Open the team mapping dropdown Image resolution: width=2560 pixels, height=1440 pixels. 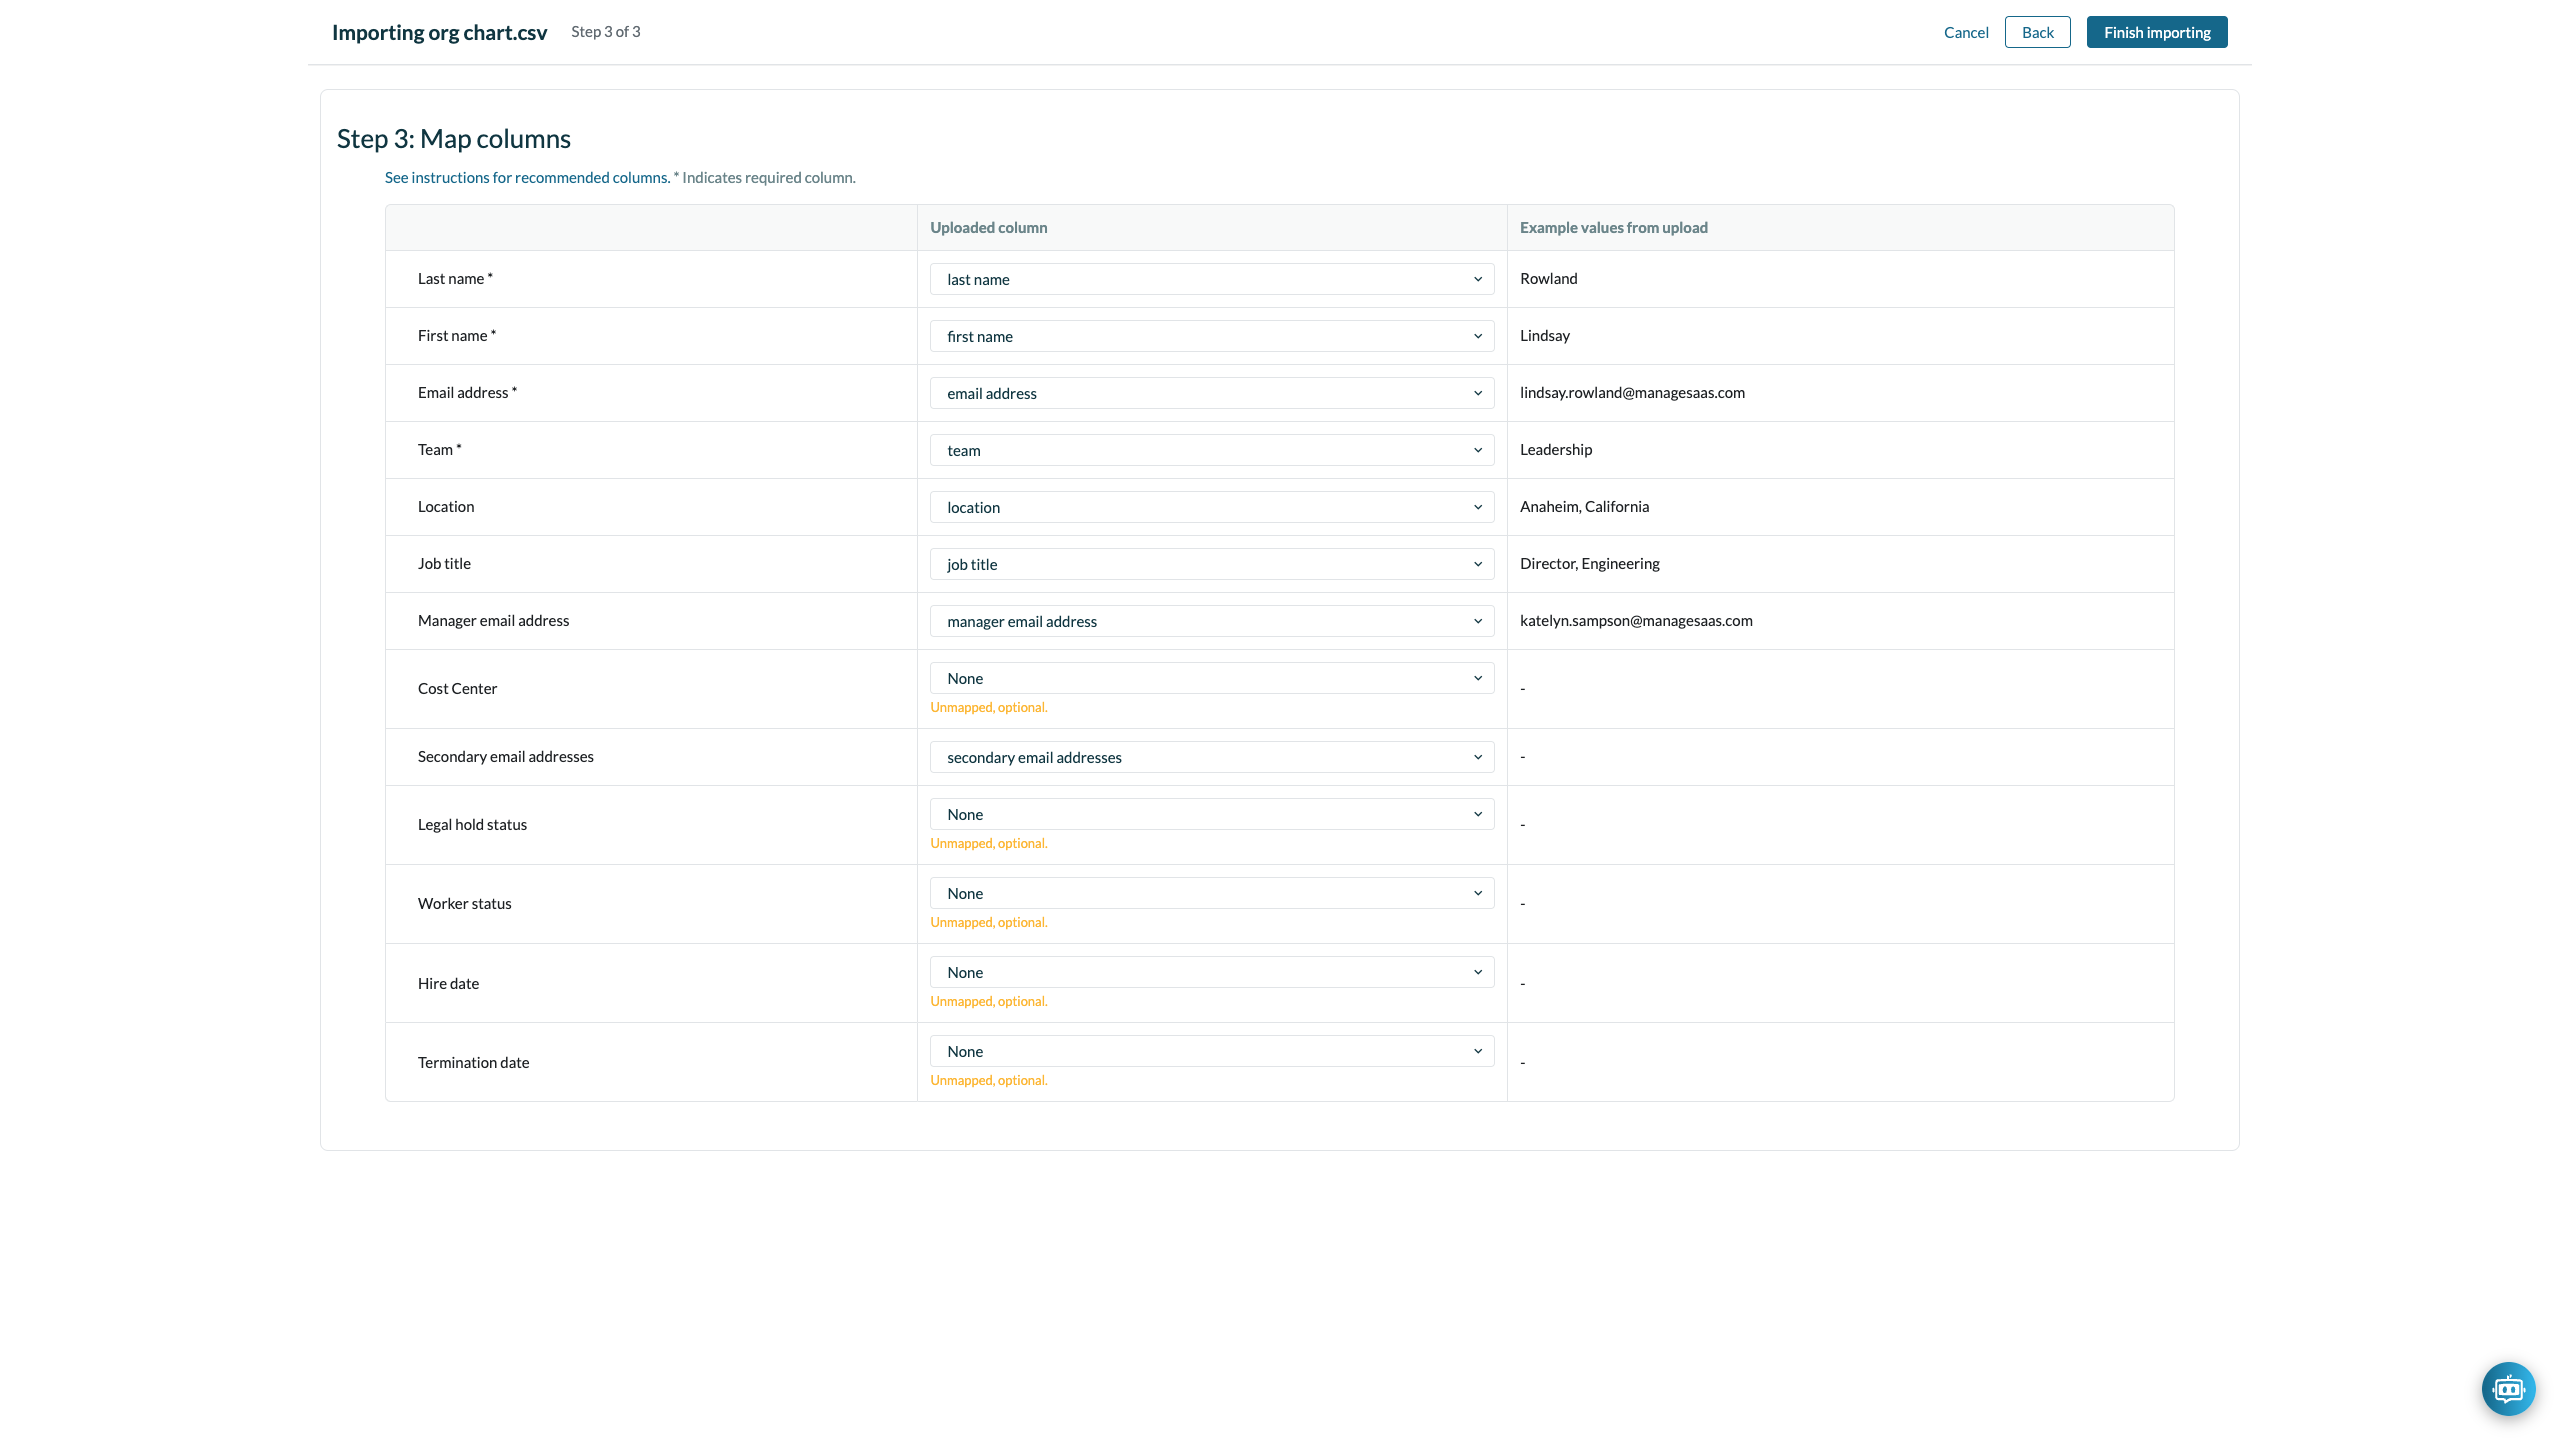pos(1210,450)
